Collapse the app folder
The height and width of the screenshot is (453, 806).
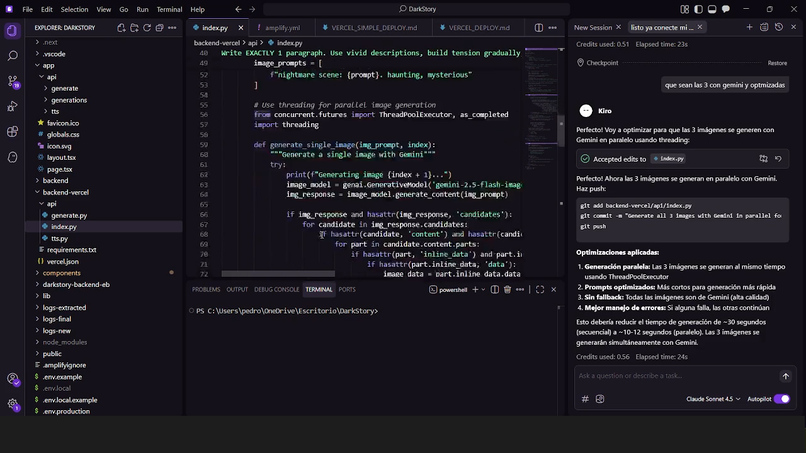coord(48,65)
